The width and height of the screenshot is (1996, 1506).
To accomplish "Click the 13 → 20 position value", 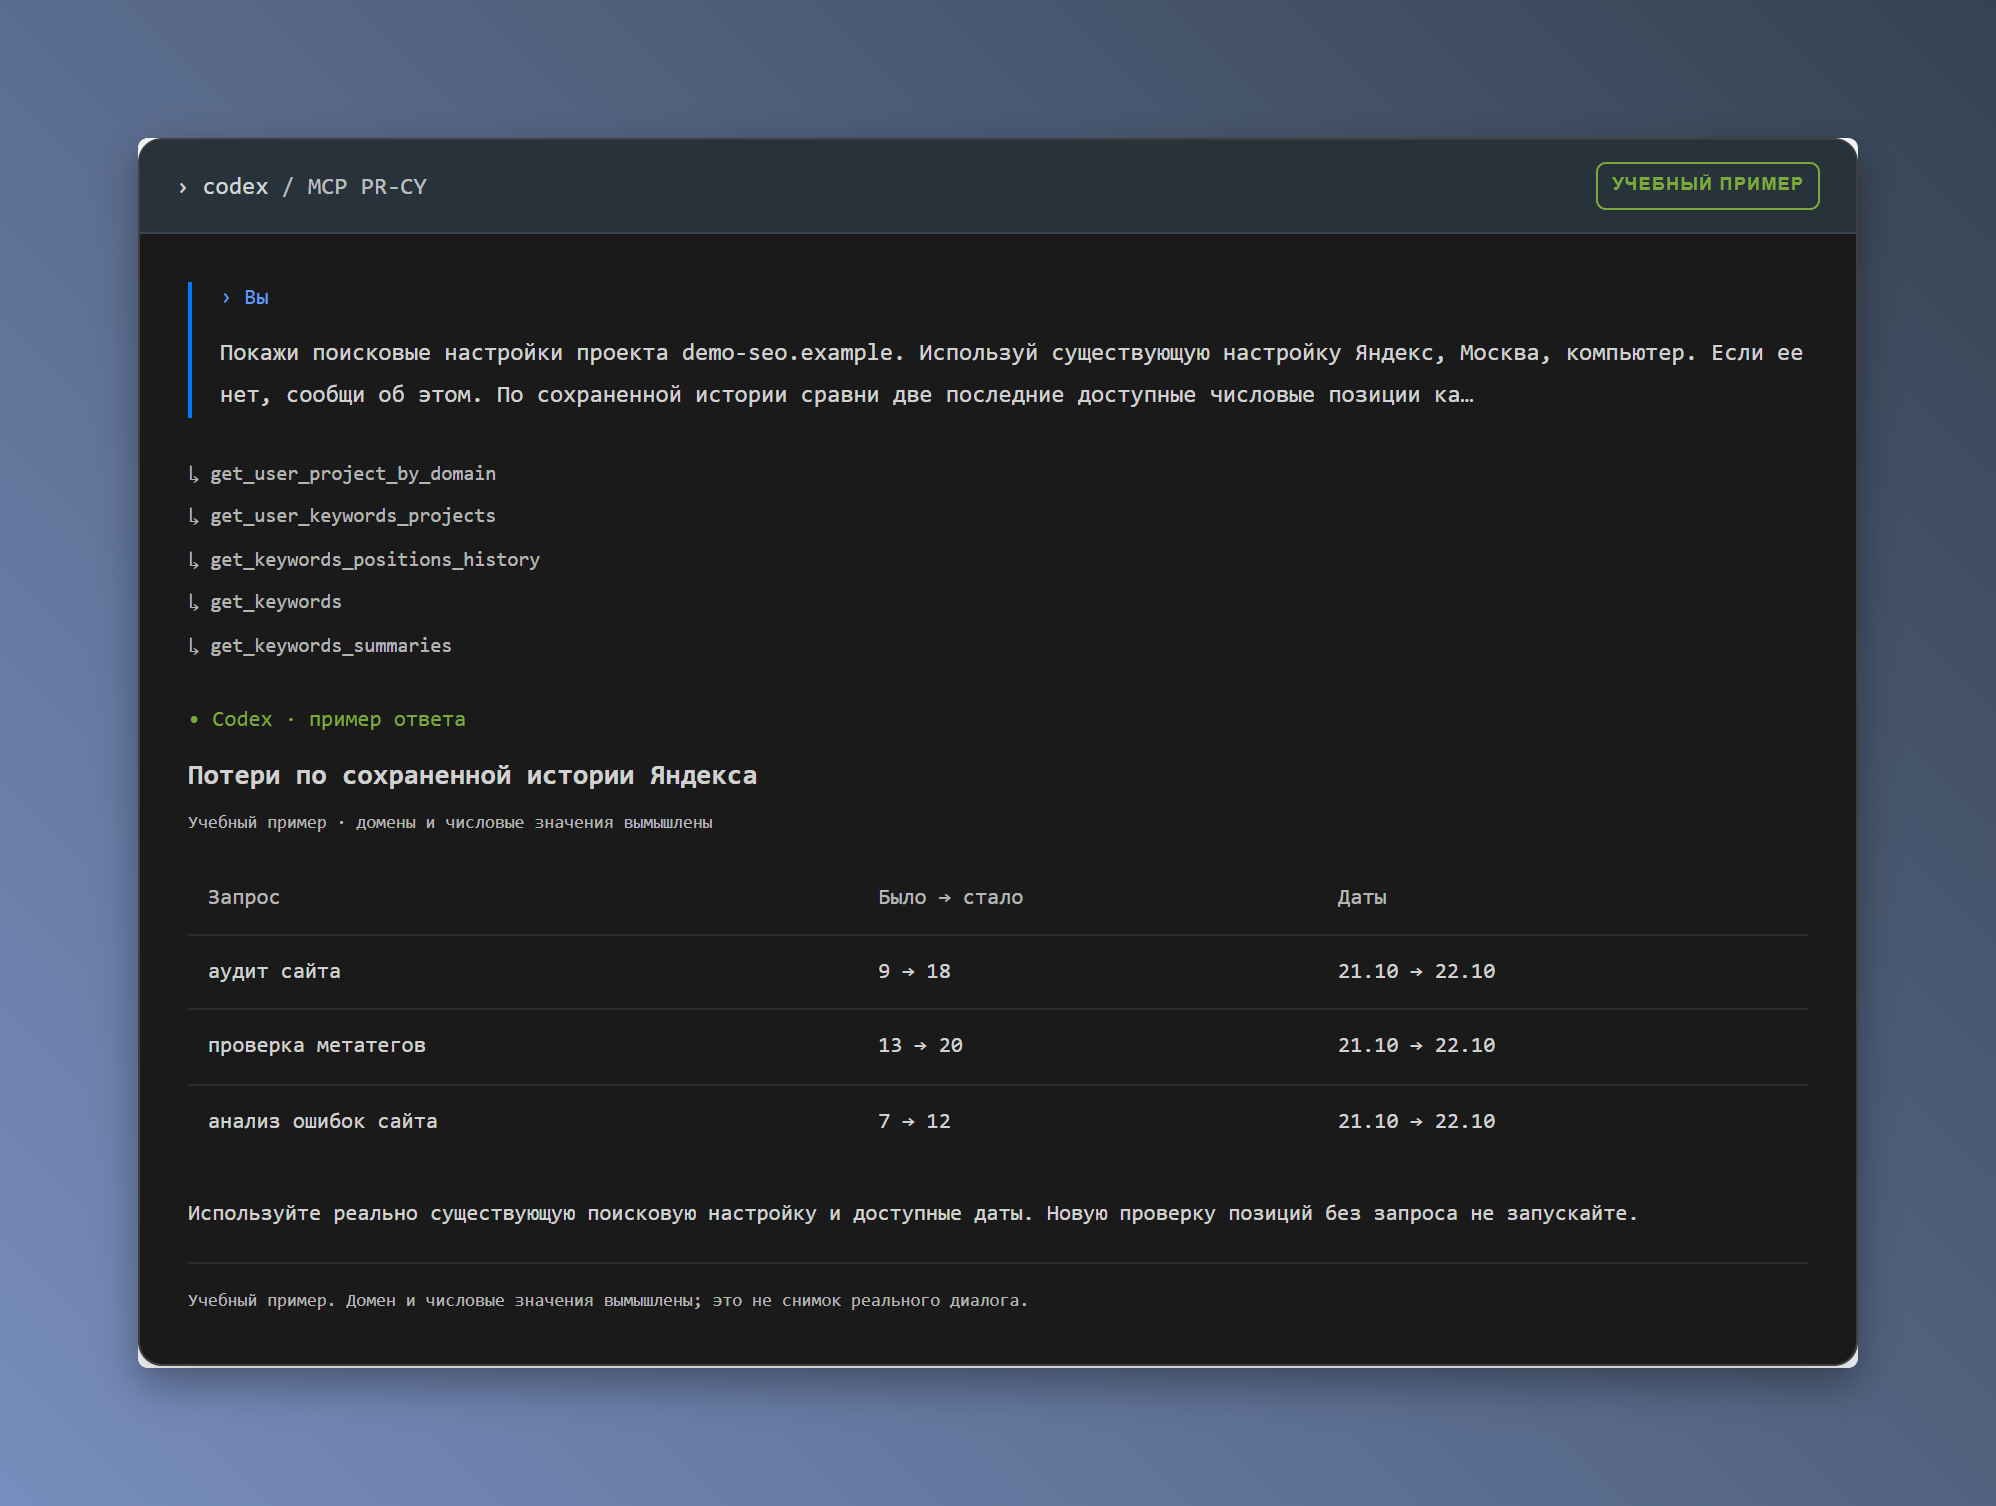I will [920, 1046].
